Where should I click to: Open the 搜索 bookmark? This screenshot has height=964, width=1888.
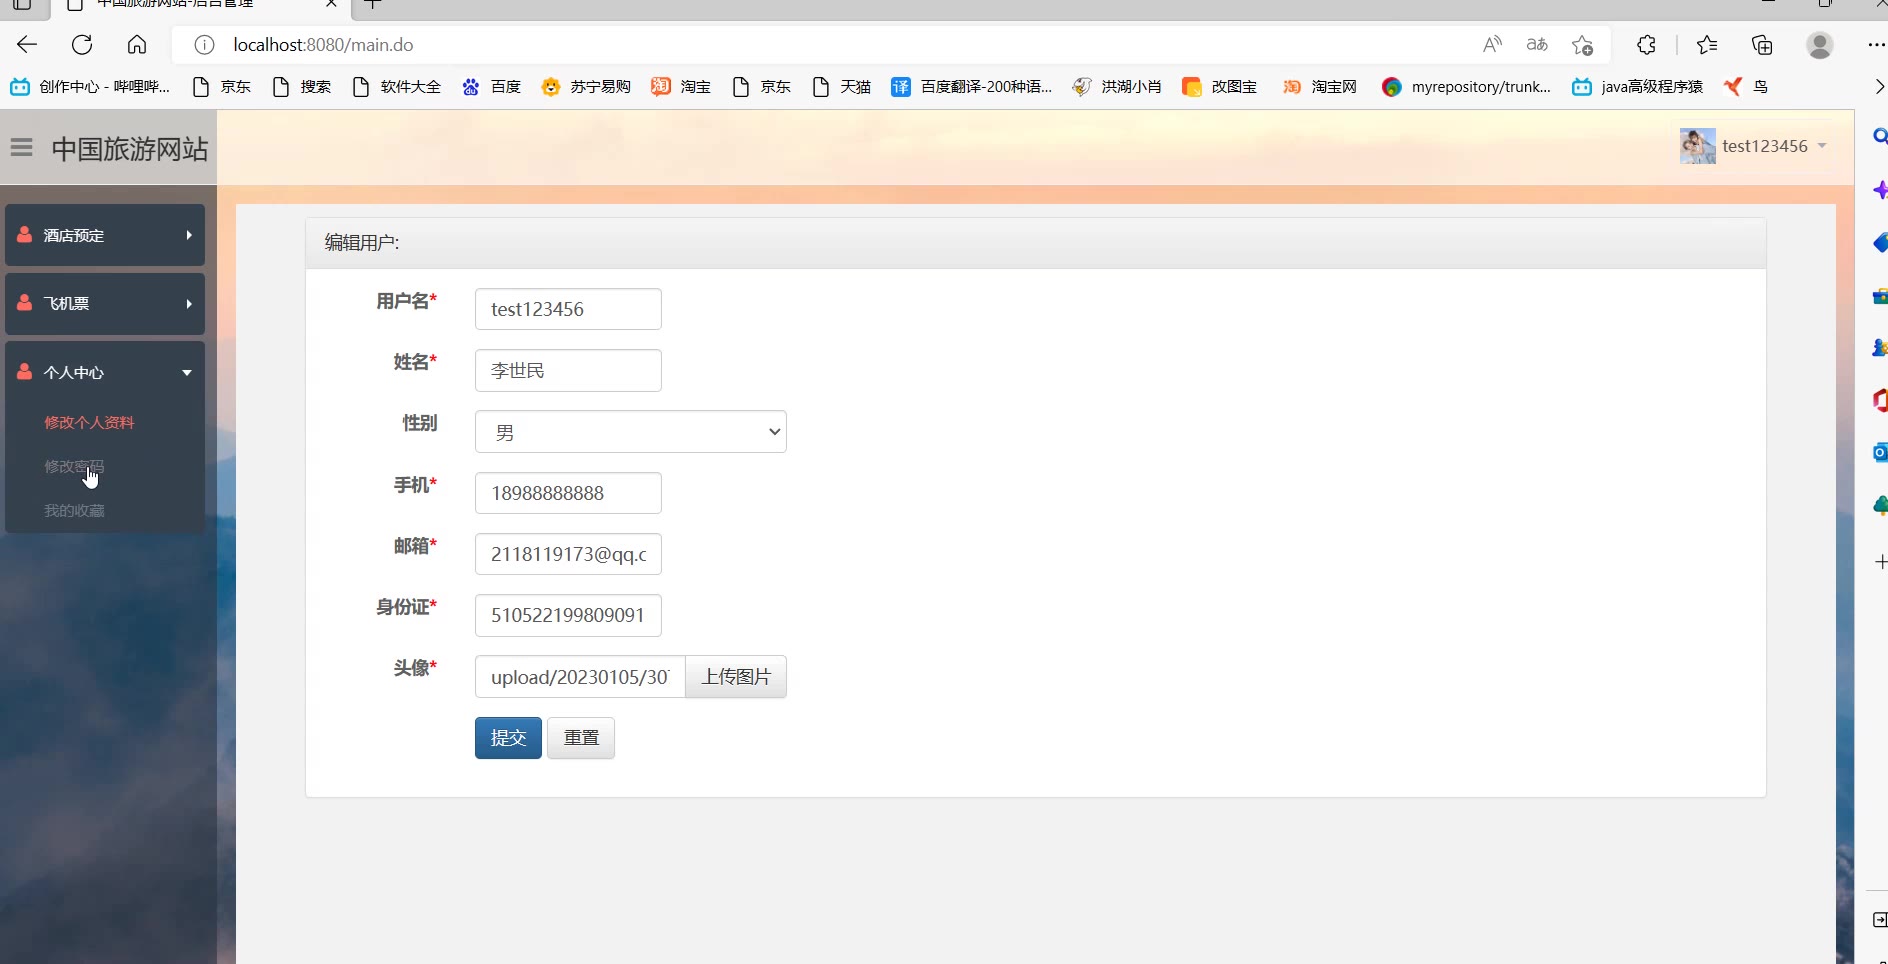[x=302, y=87]
